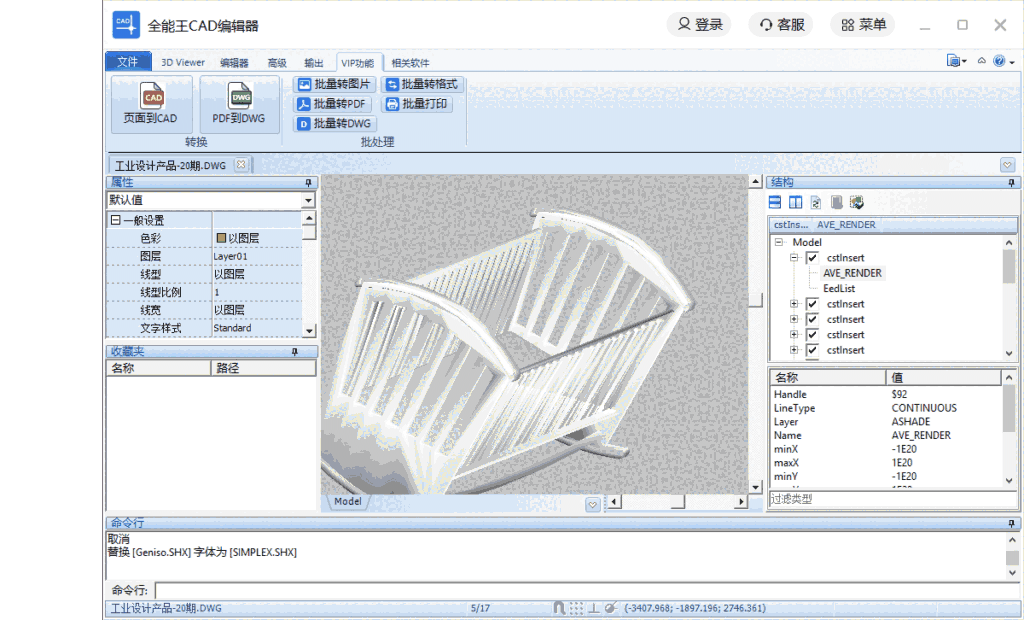Open 批量转格式 batch format conversion

pos(420,85)
